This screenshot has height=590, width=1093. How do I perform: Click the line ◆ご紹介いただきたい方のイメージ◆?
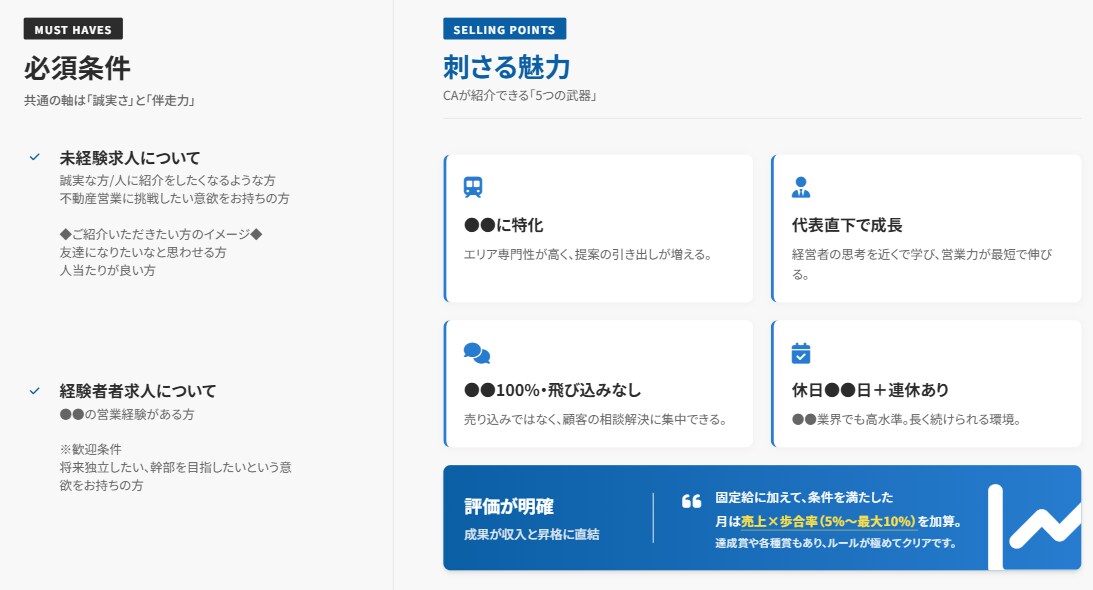tap(161, 234)
